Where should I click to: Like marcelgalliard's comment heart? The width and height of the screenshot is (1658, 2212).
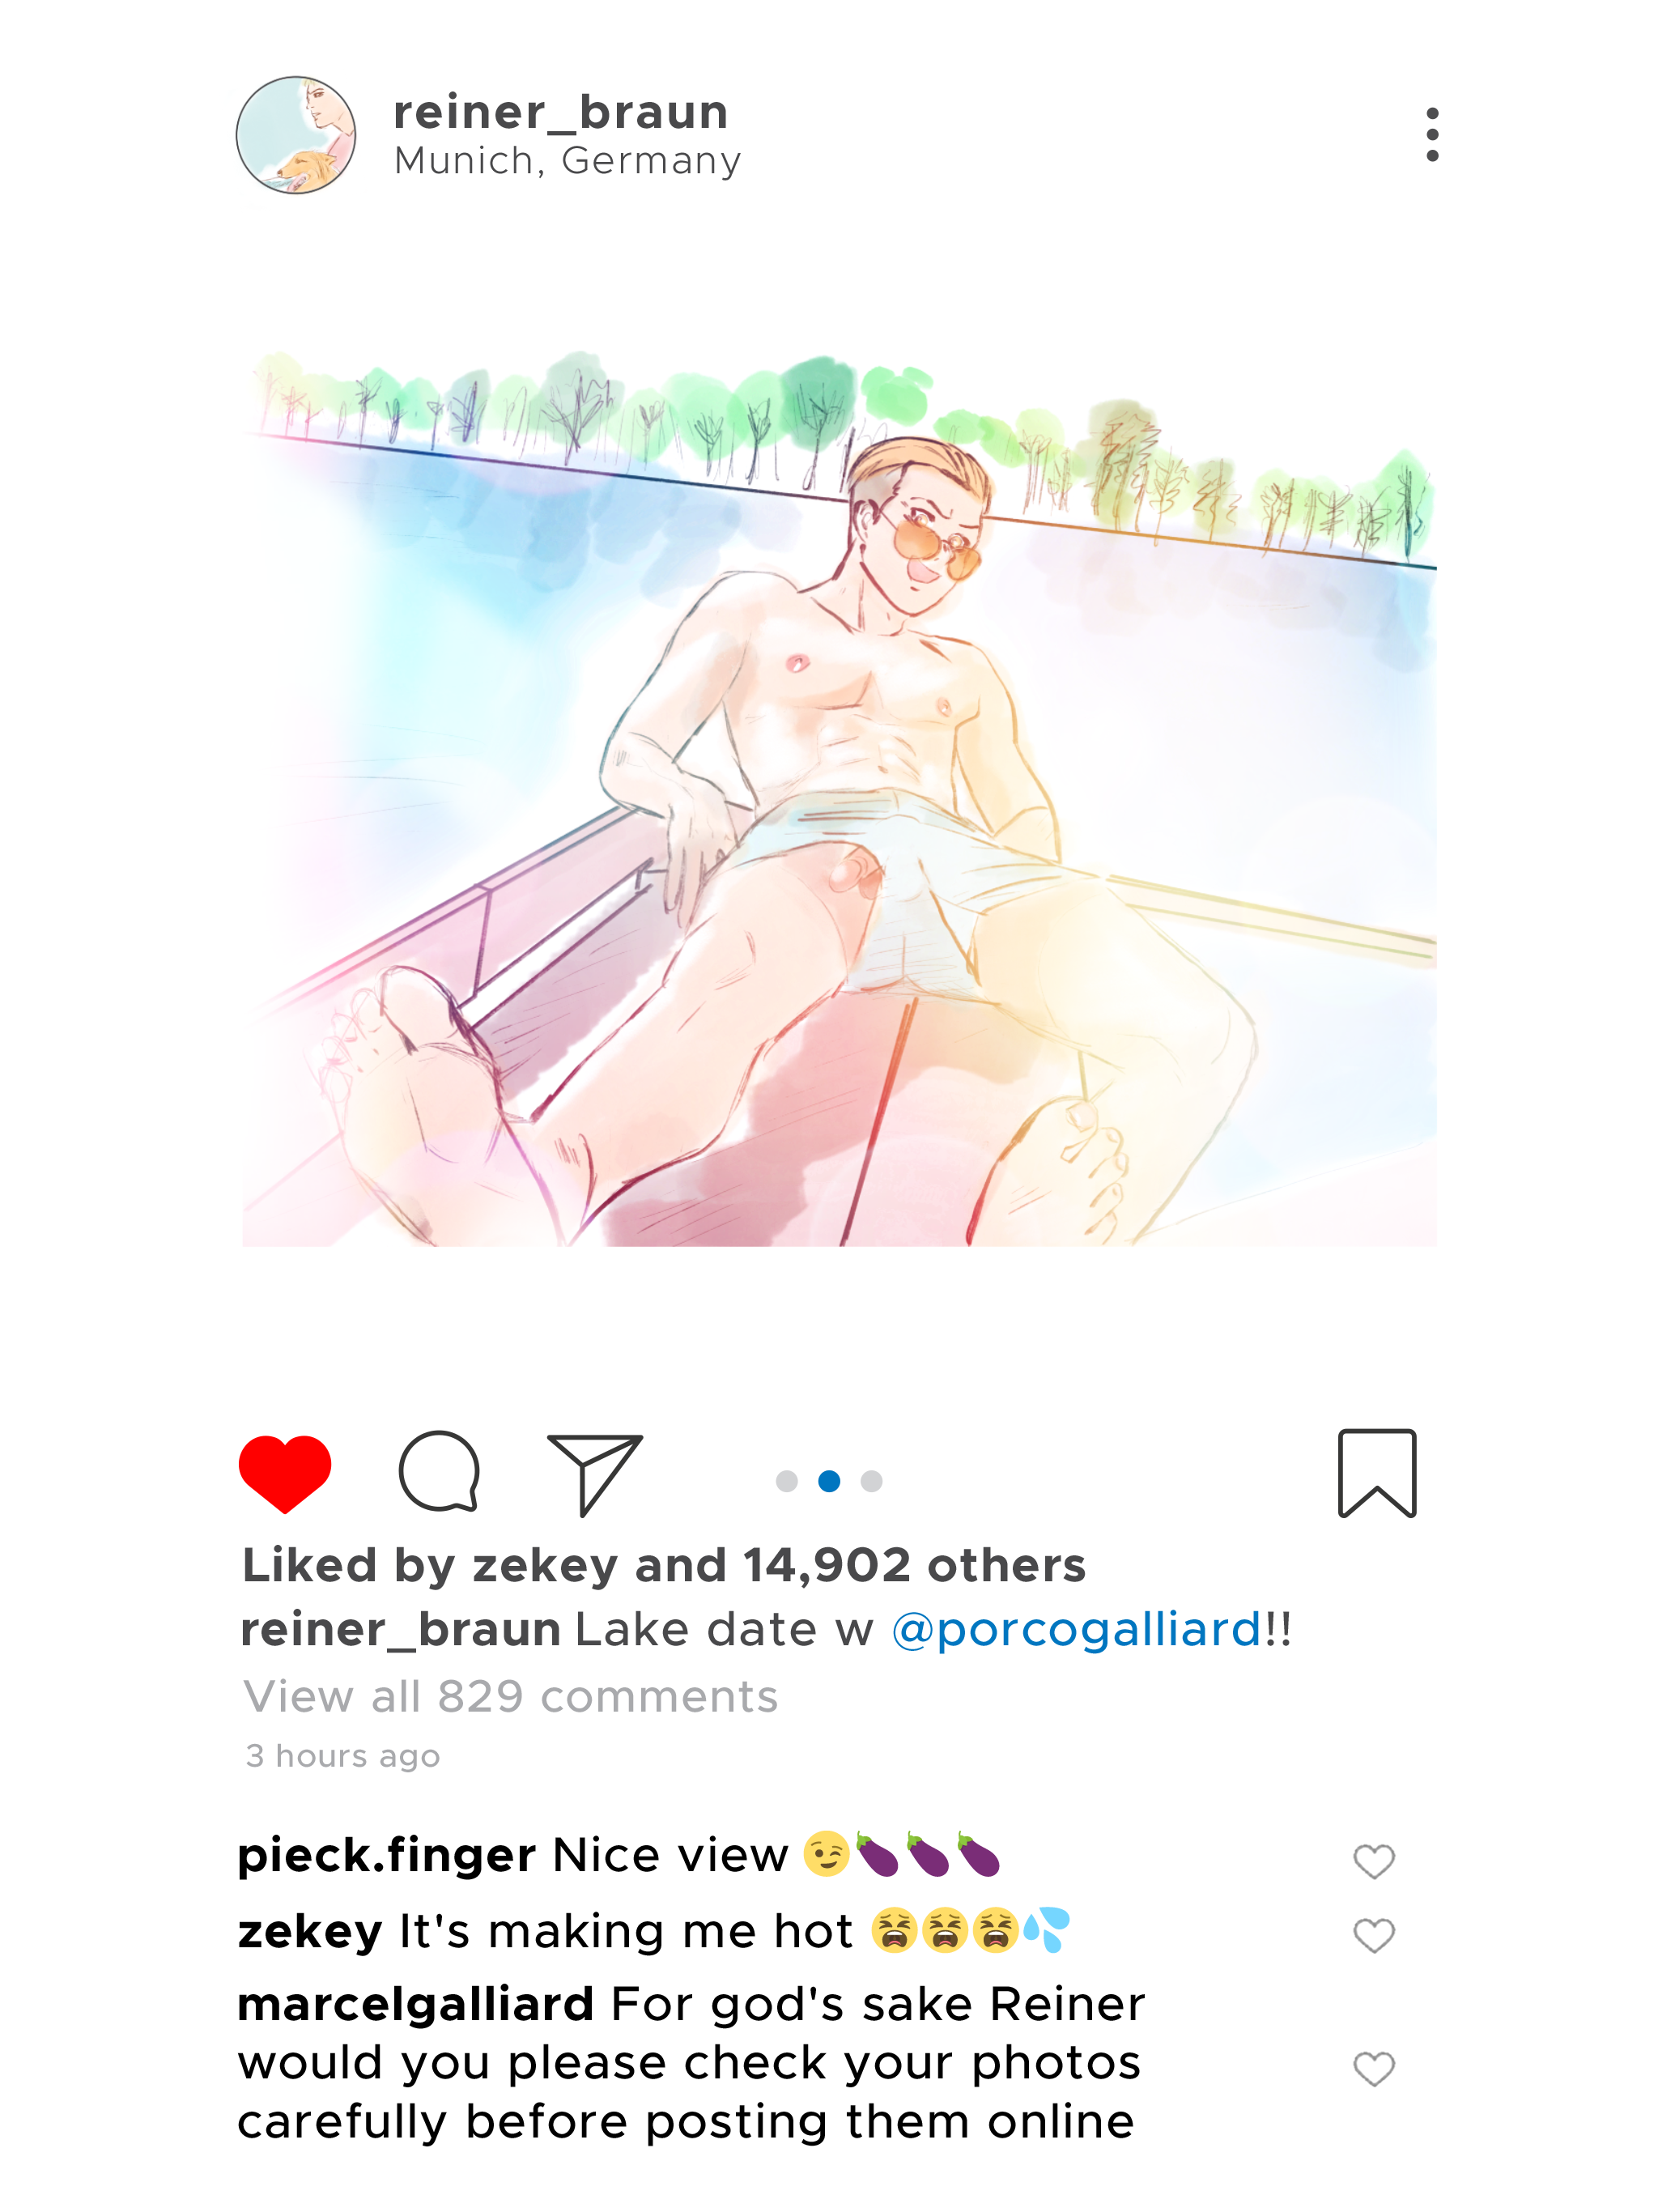tap(1373, 2068)
